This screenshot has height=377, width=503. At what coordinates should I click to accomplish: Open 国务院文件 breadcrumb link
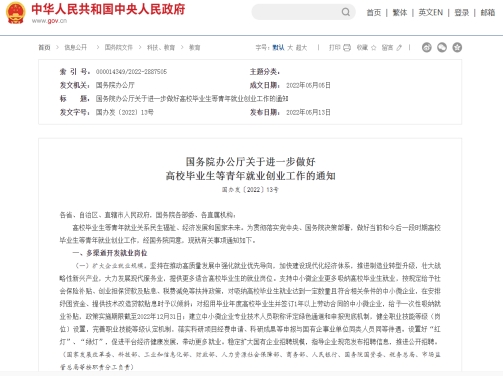(x=119, y=48)
